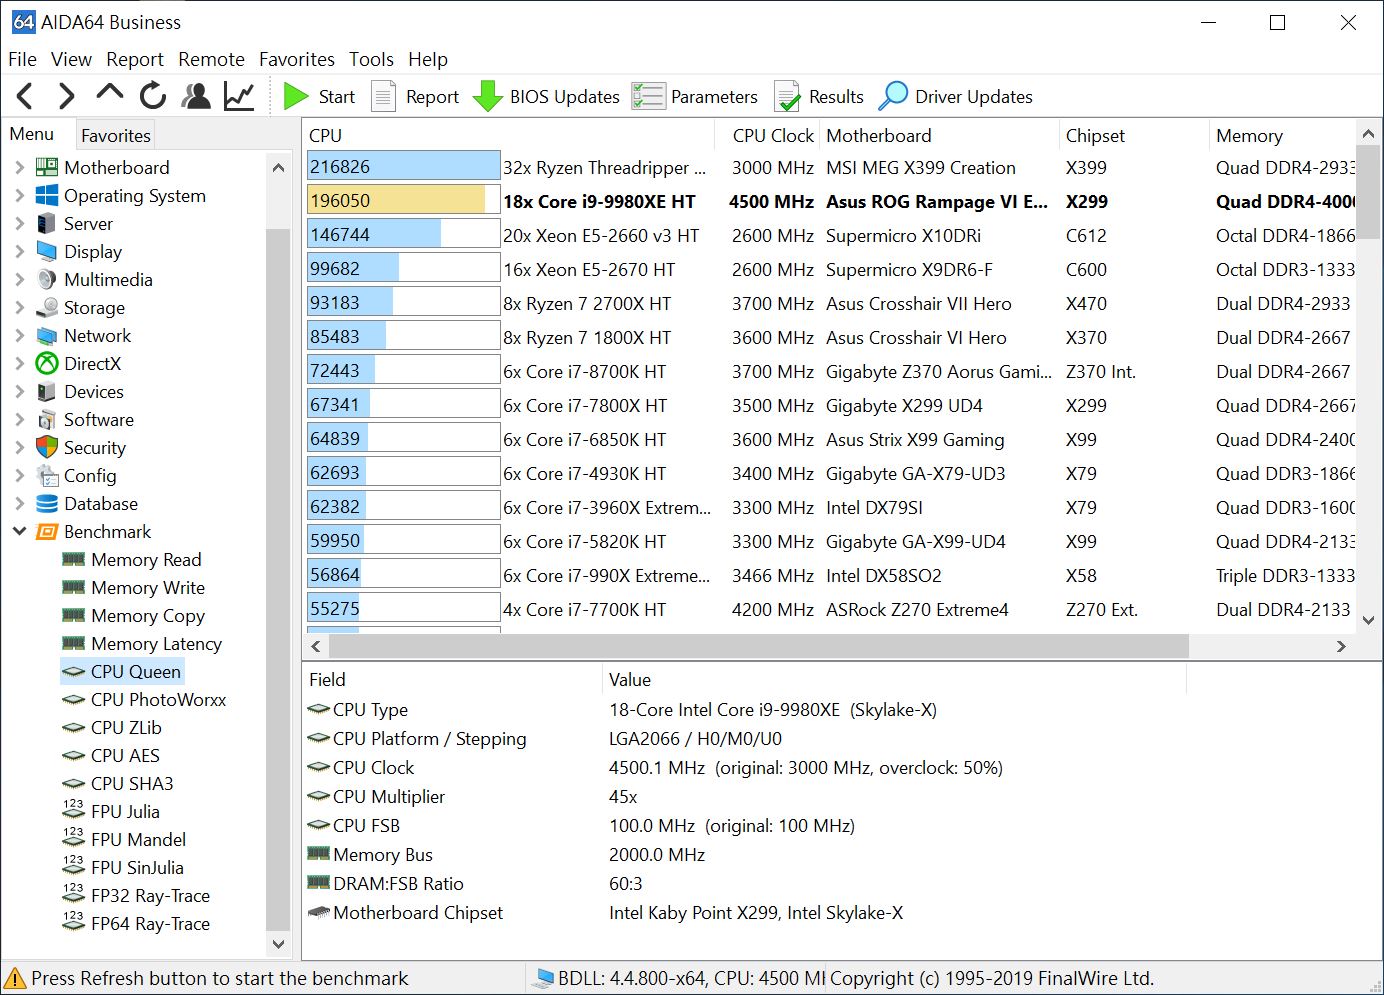Open the Tools menu
Screen dimensions: 1384x995
371,59
